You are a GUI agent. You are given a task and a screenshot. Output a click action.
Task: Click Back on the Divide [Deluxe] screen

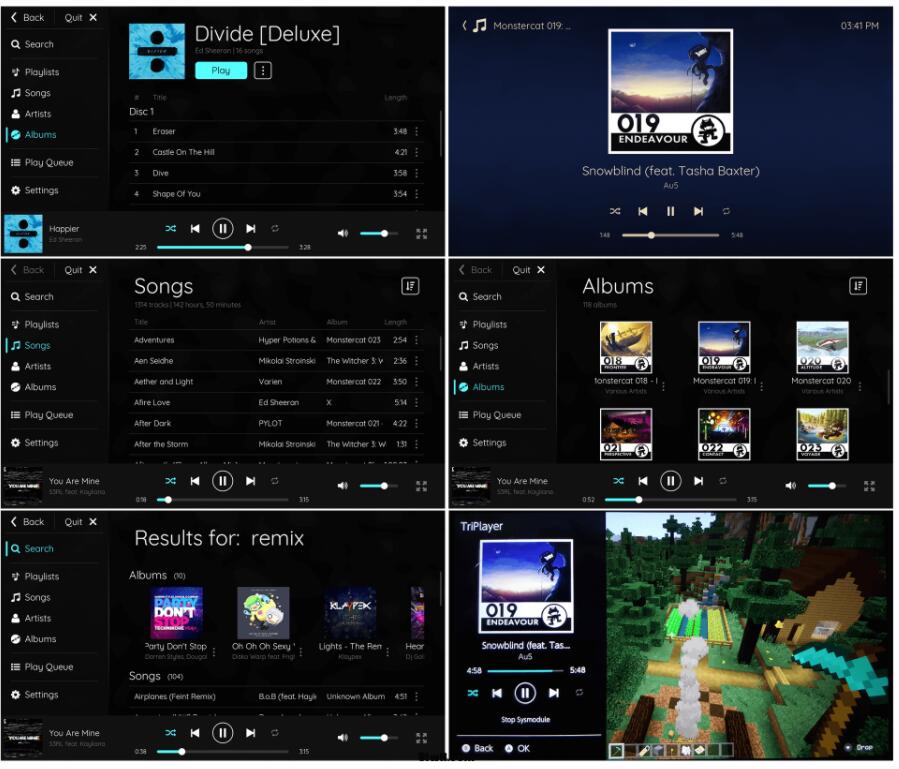tap(28, 18)
